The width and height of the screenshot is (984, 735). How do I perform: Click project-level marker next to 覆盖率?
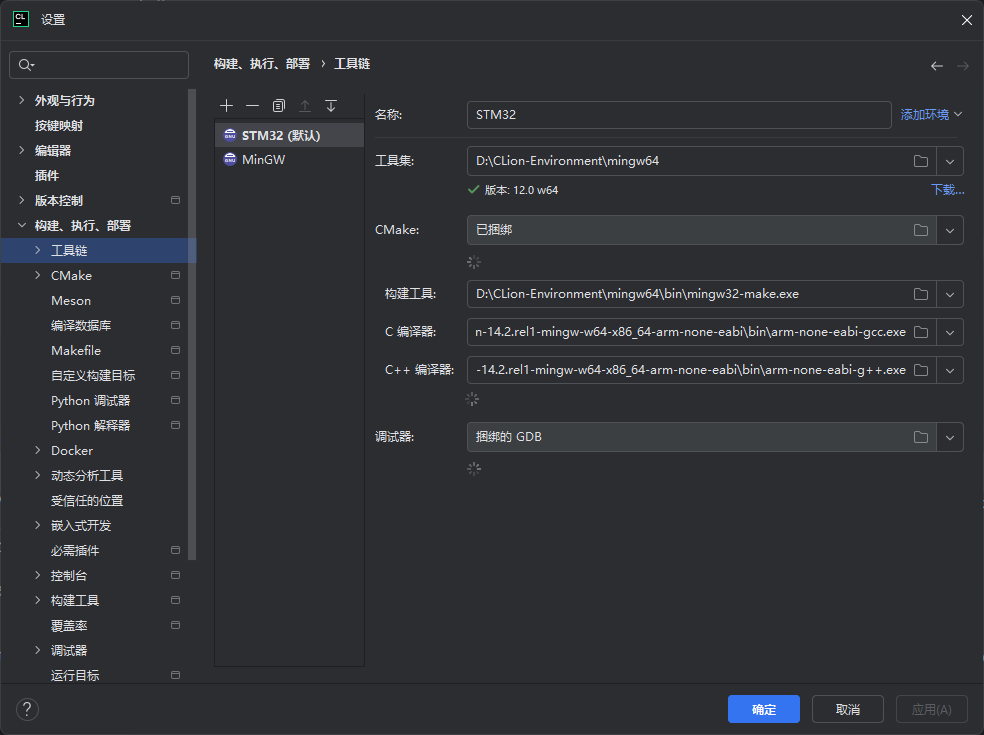176,625
